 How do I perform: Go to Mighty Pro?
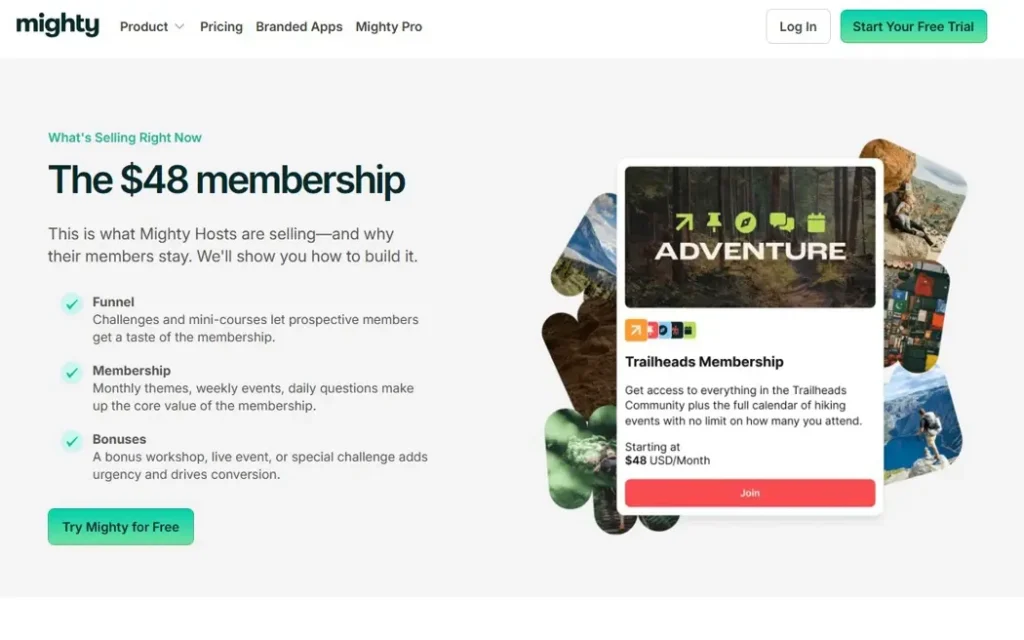(389, 27)
